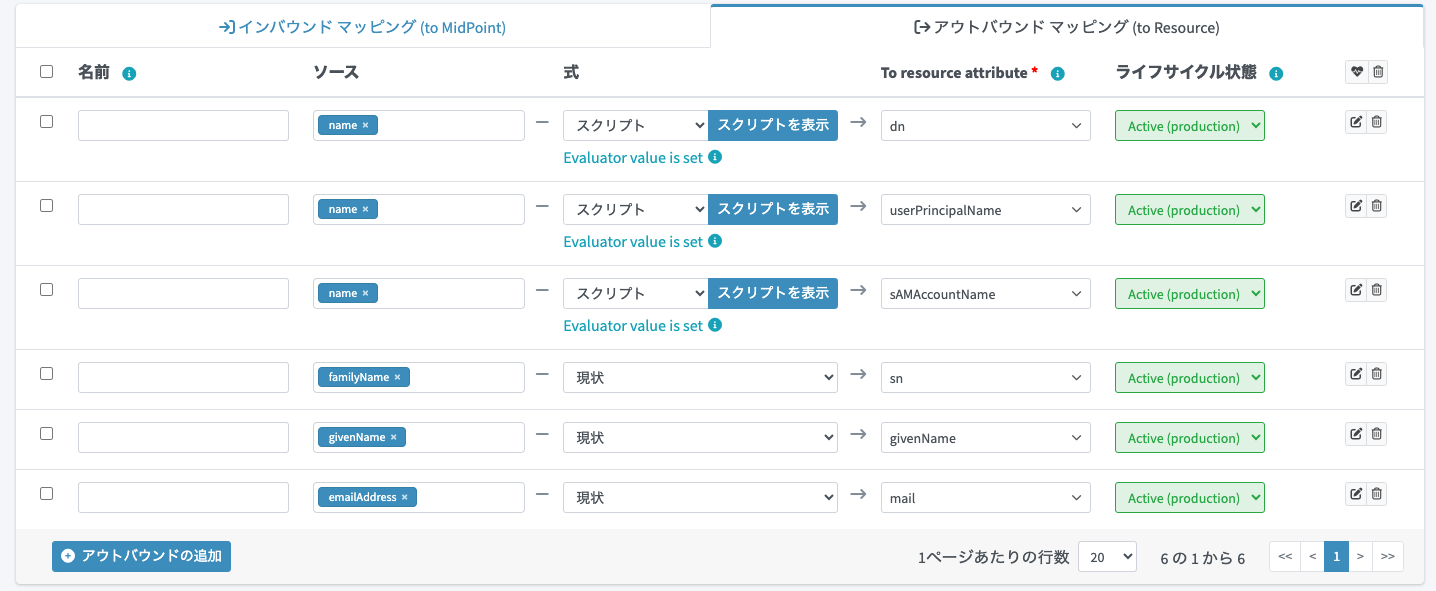
Task: Check the dn mapping row checkbox
Action: point(46,121)
